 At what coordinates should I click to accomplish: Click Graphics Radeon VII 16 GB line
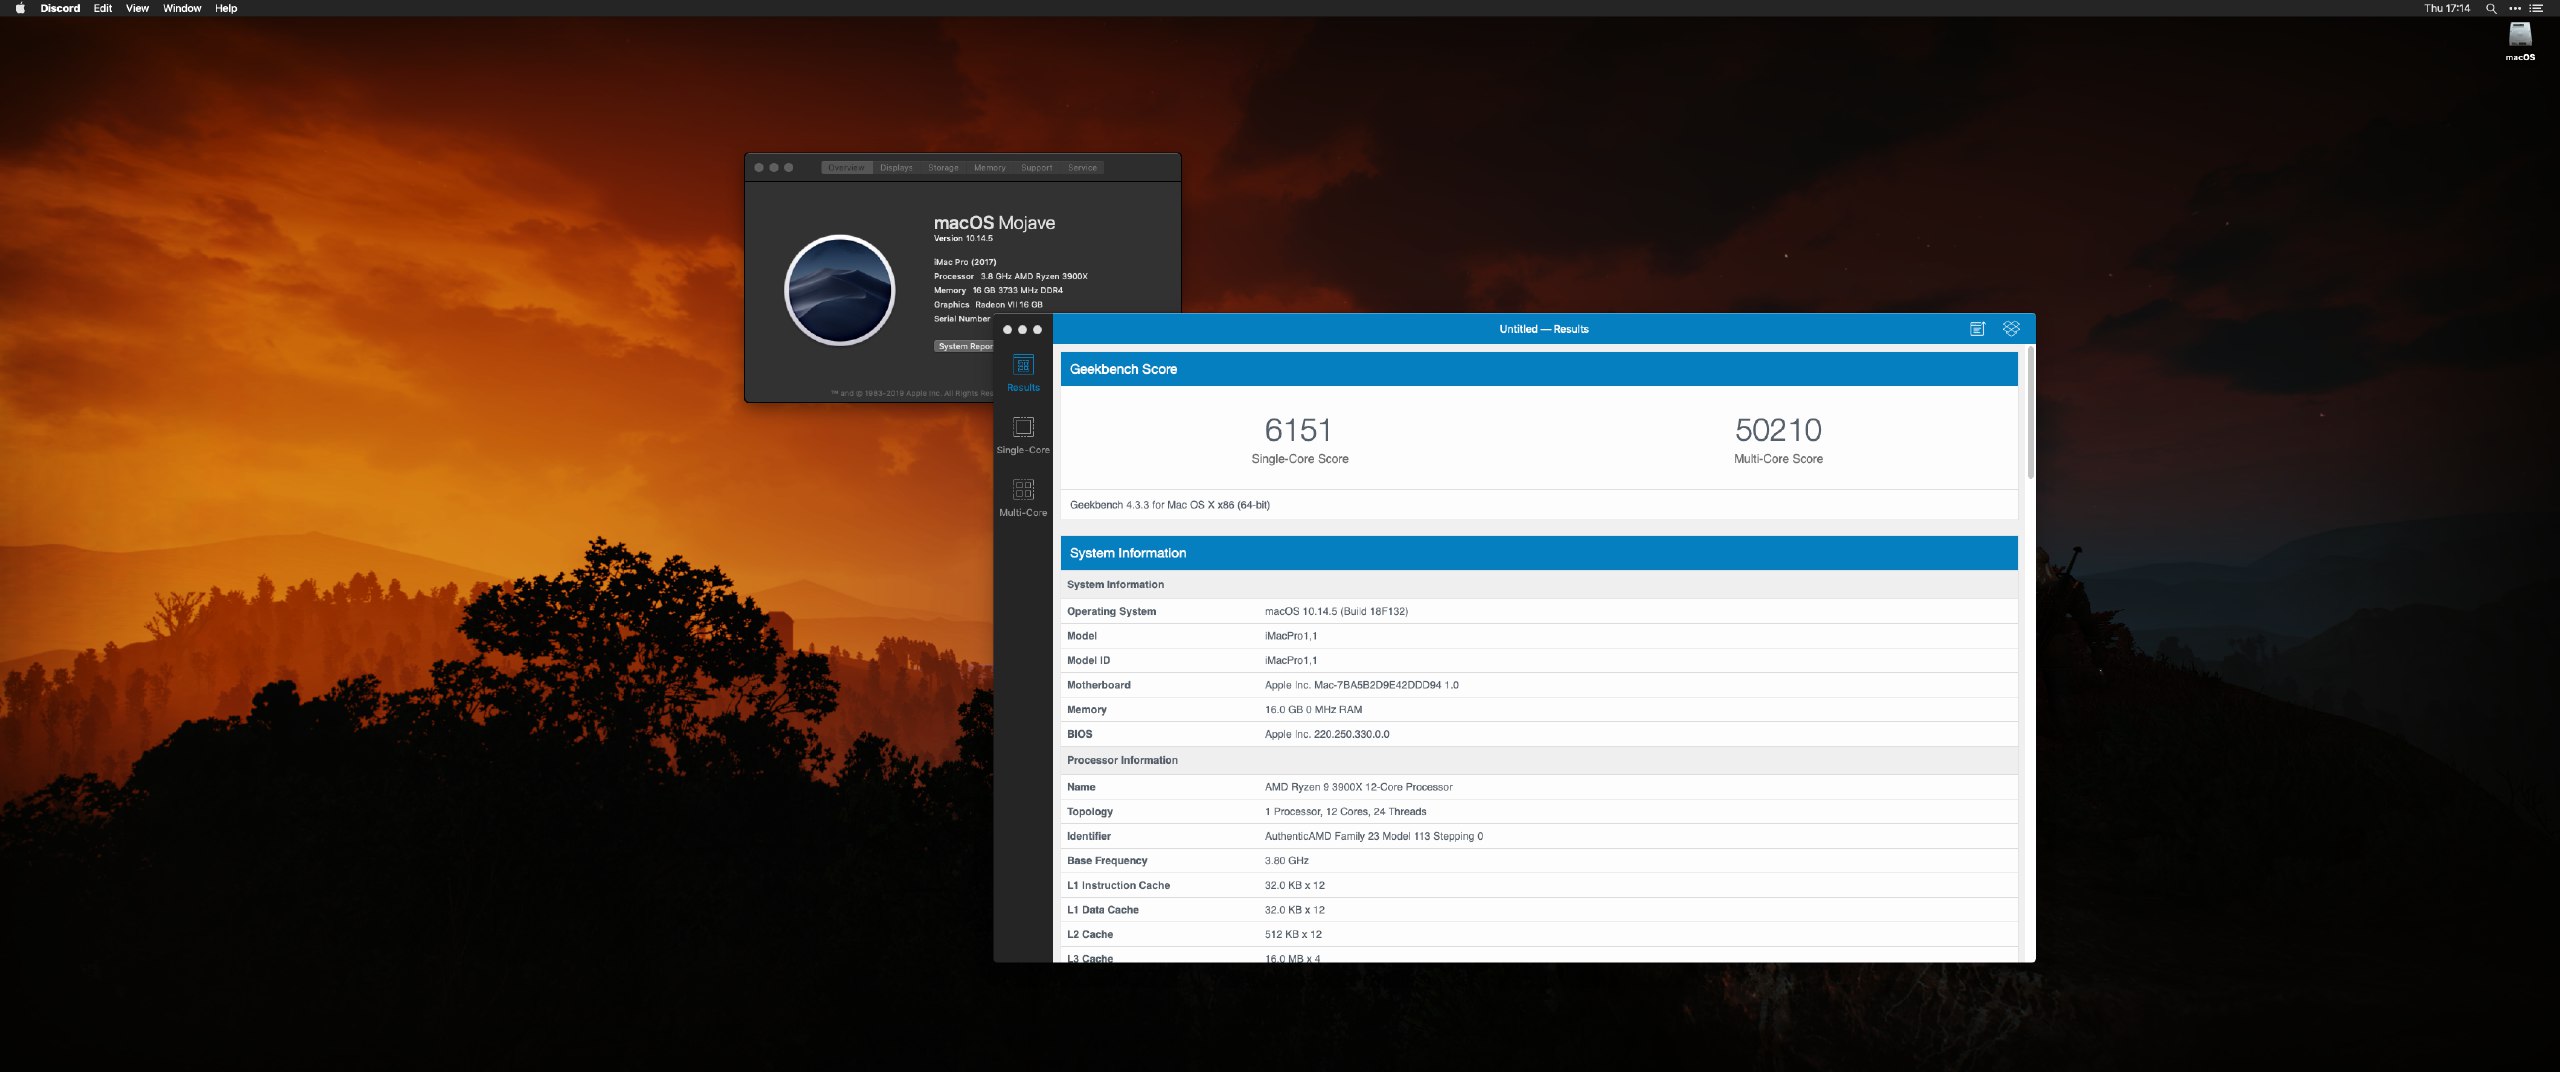[988, 304]
